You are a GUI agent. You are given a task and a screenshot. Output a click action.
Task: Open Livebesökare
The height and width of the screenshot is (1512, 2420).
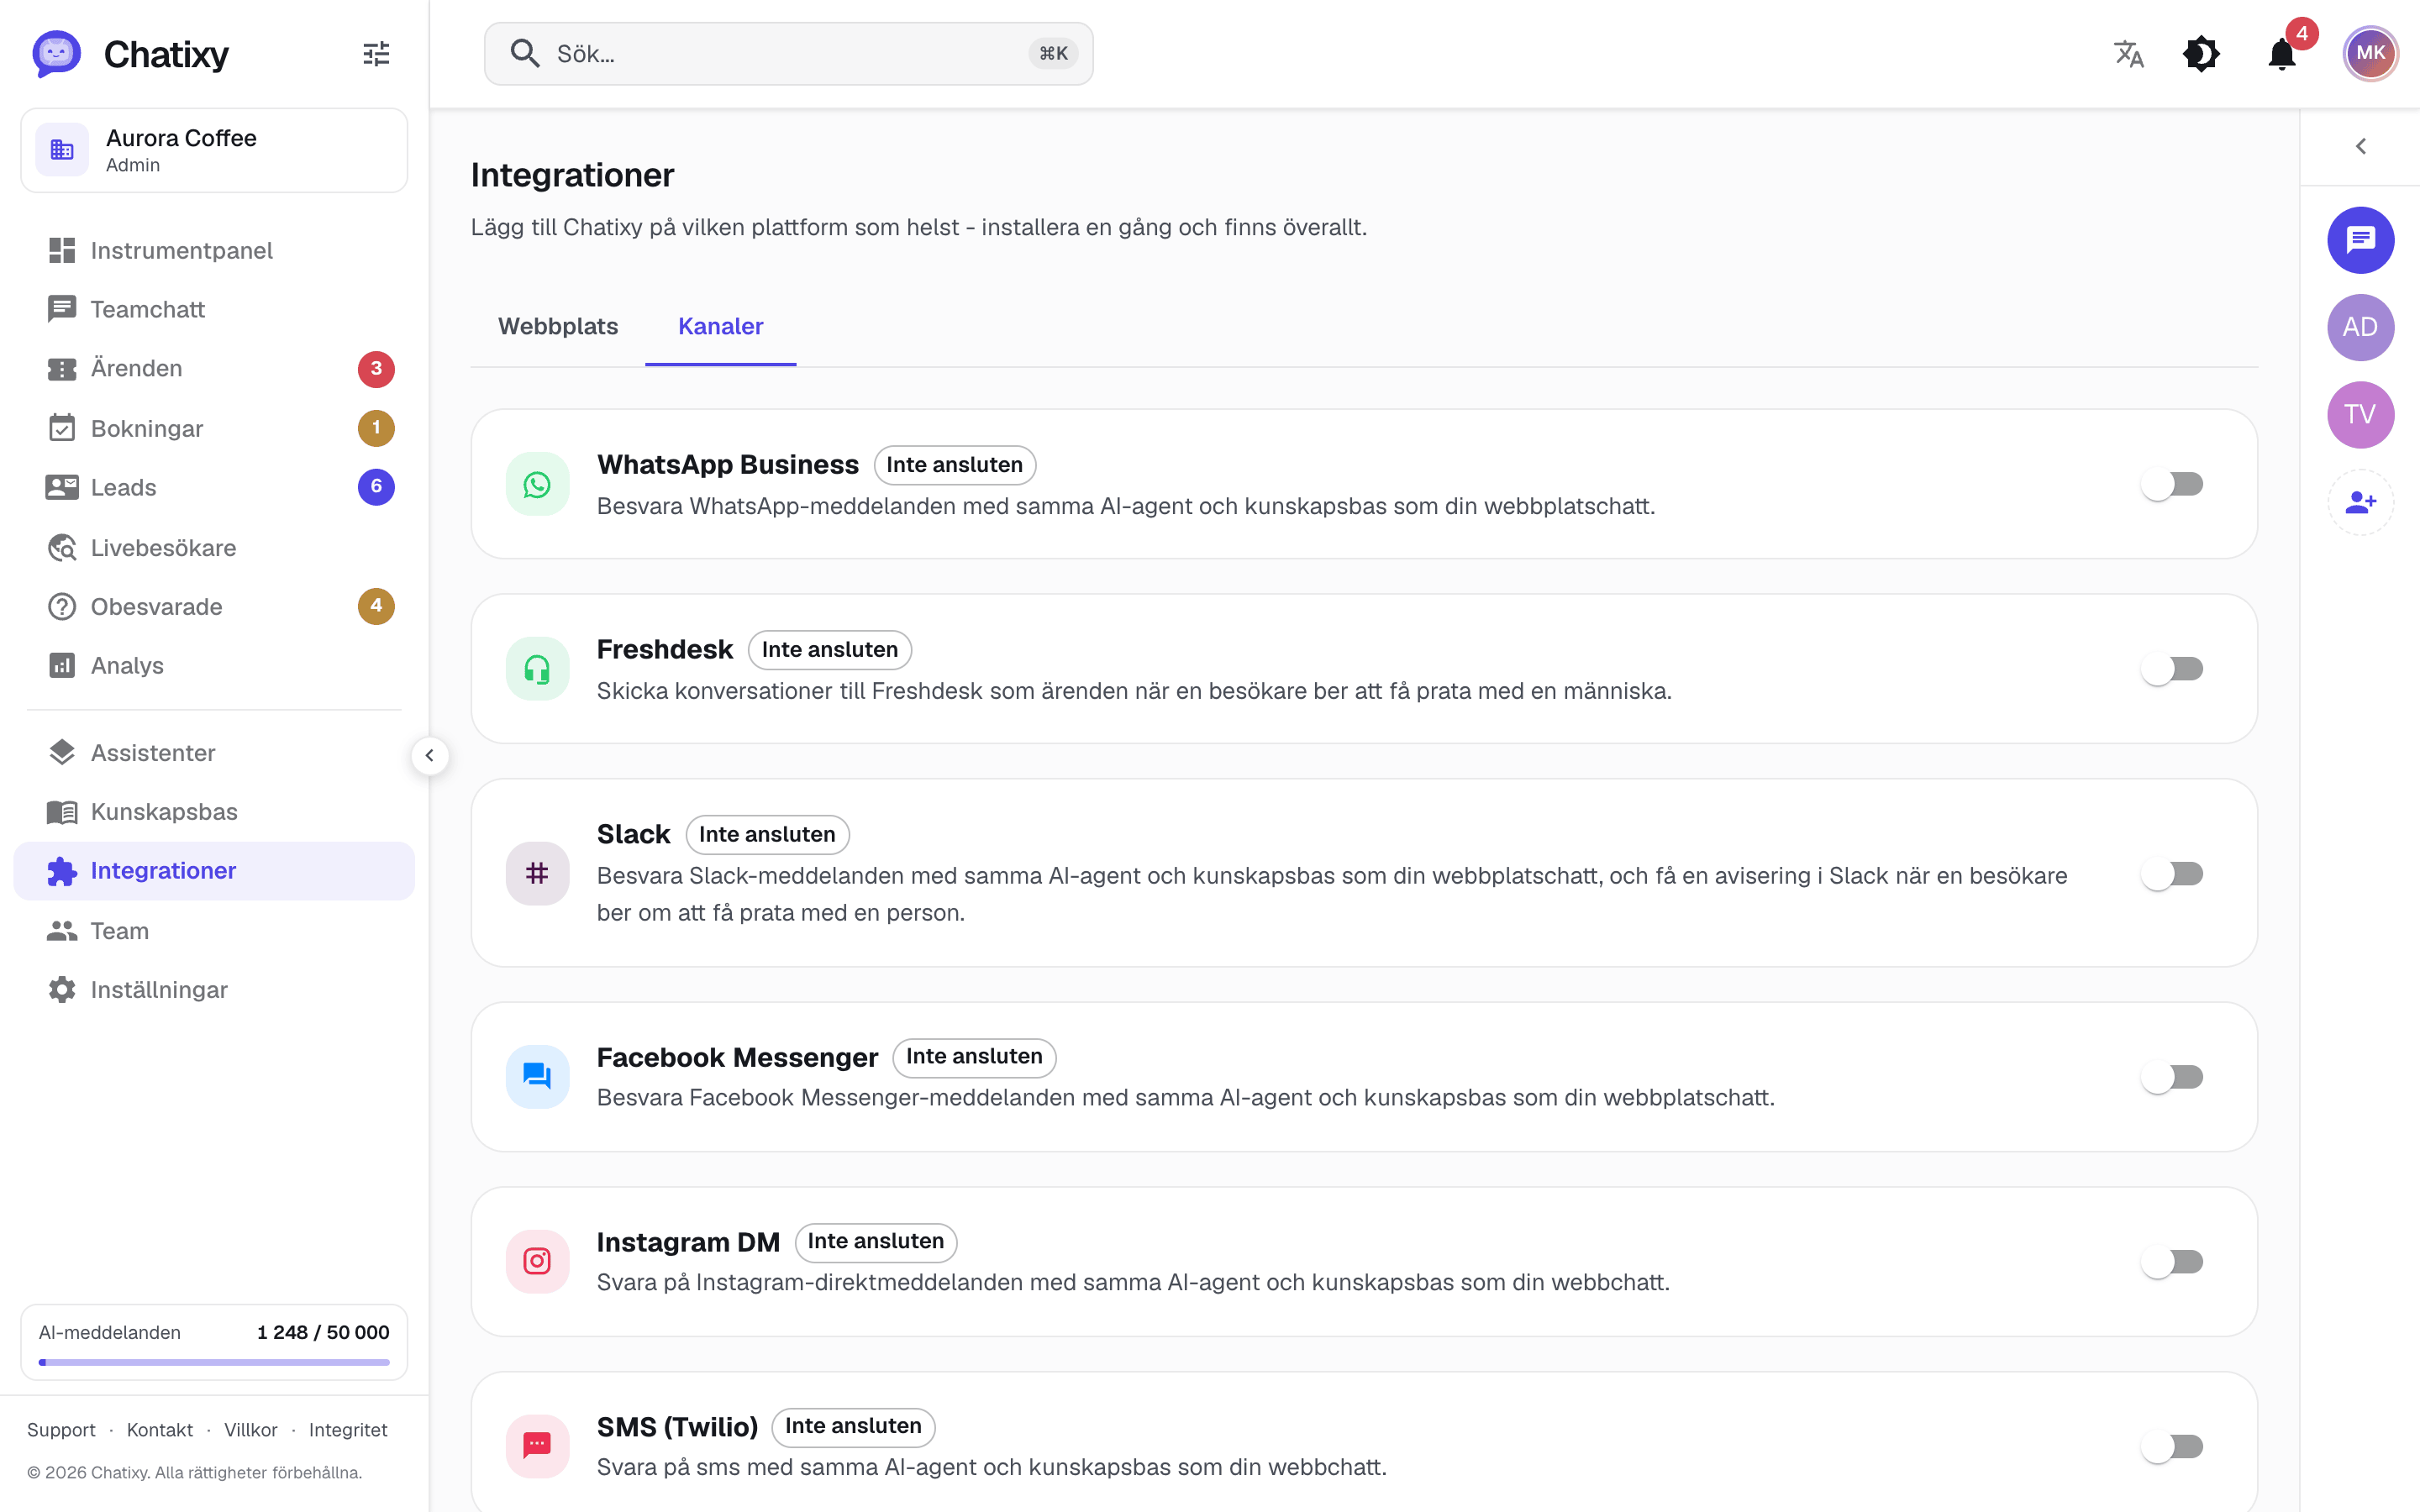point(214,547)
